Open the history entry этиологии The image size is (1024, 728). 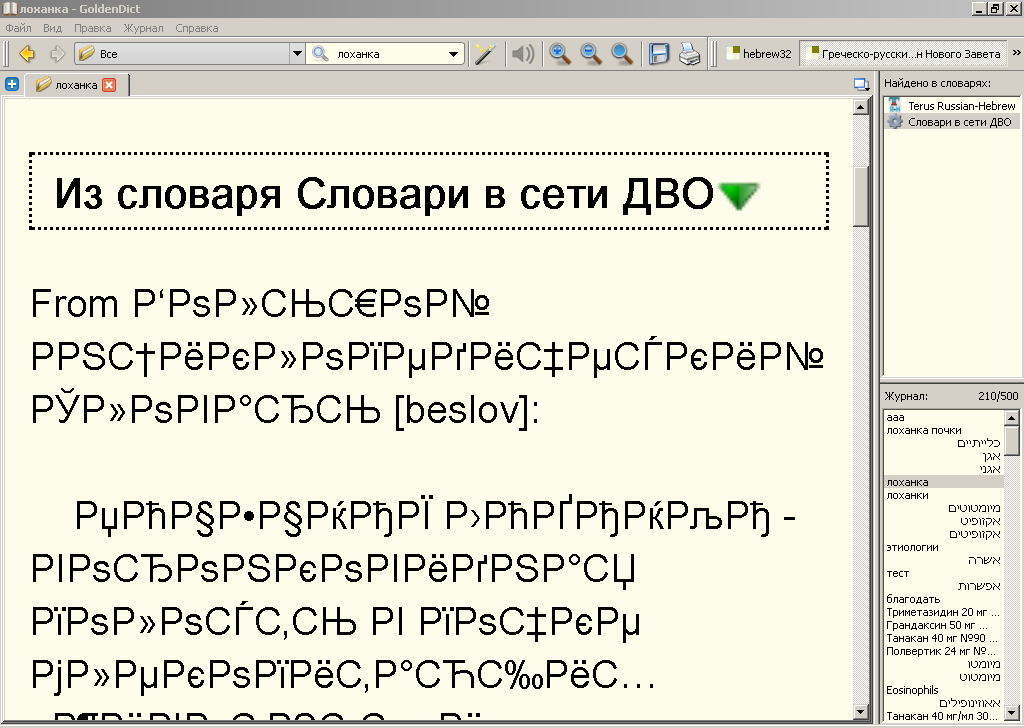pyautogui.click(x=944, y=547)
